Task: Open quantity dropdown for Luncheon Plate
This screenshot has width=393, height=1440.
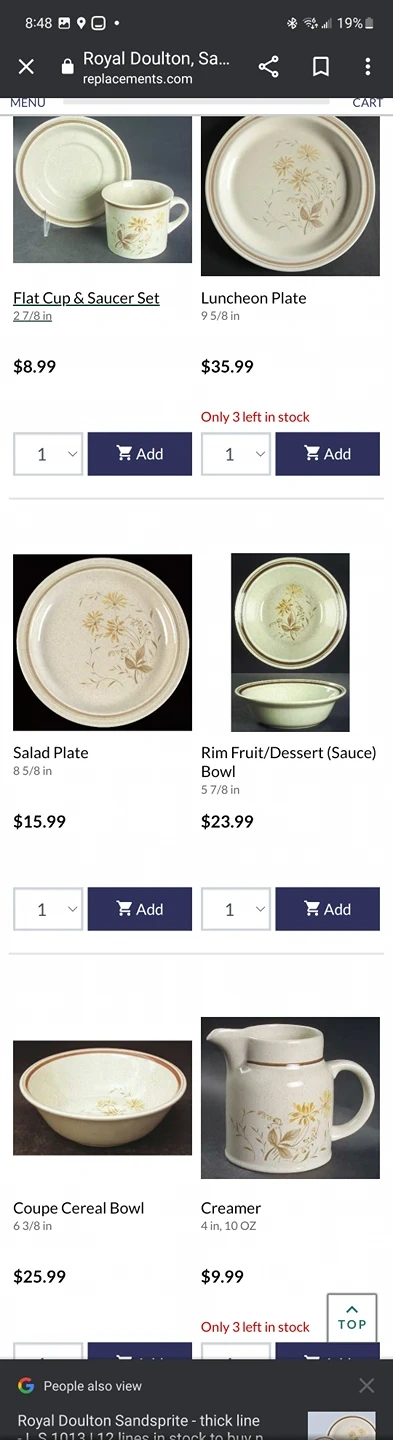Action: coord(236,454)
